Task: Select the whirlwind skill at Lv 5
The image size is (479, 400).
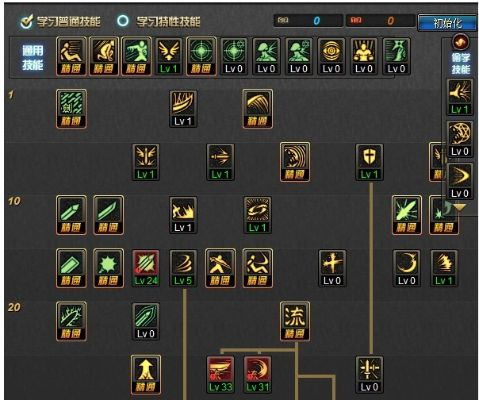Action: [x=183, y=268]
